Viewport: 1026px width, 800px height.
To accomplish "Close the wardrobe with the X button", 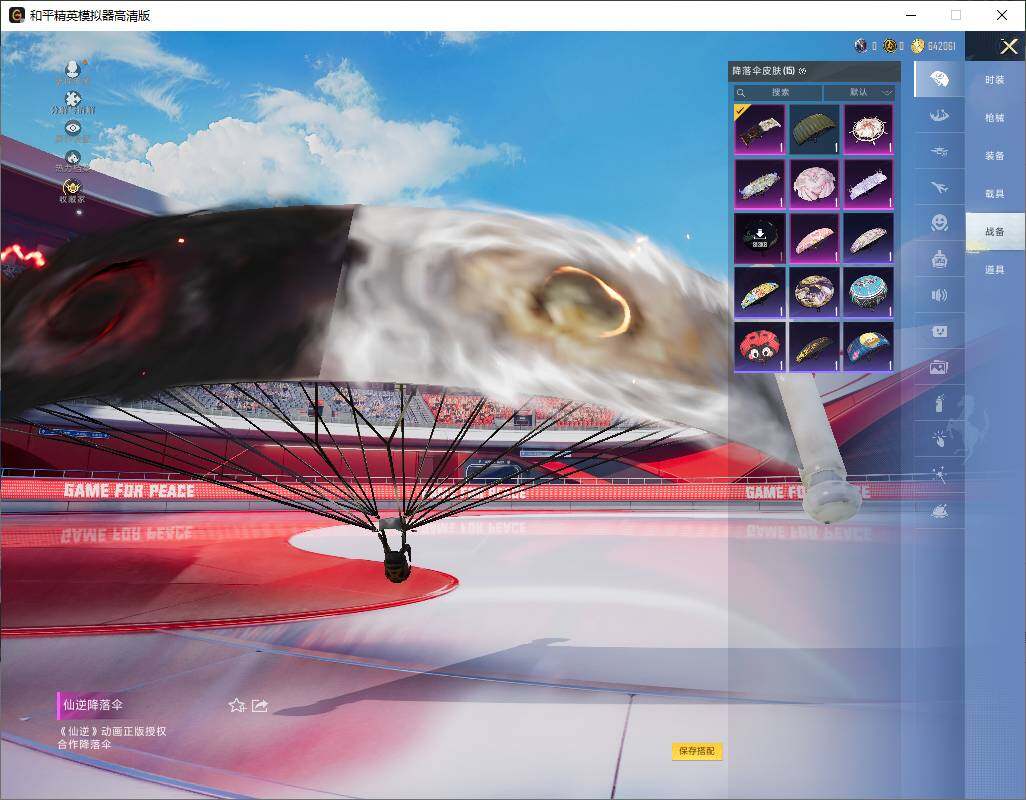I will [1008, 46].
